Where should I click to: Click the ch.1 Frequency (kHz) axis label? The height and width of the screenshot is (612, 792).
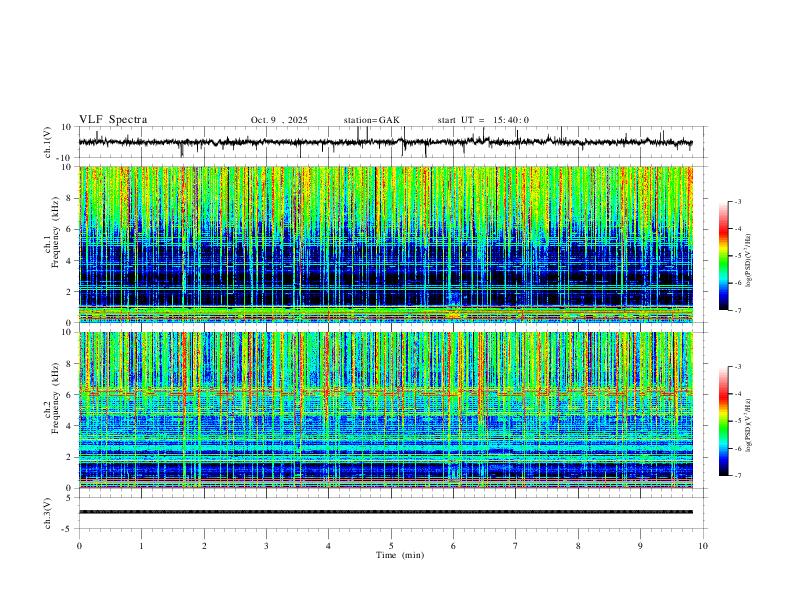tap(52, 233)
